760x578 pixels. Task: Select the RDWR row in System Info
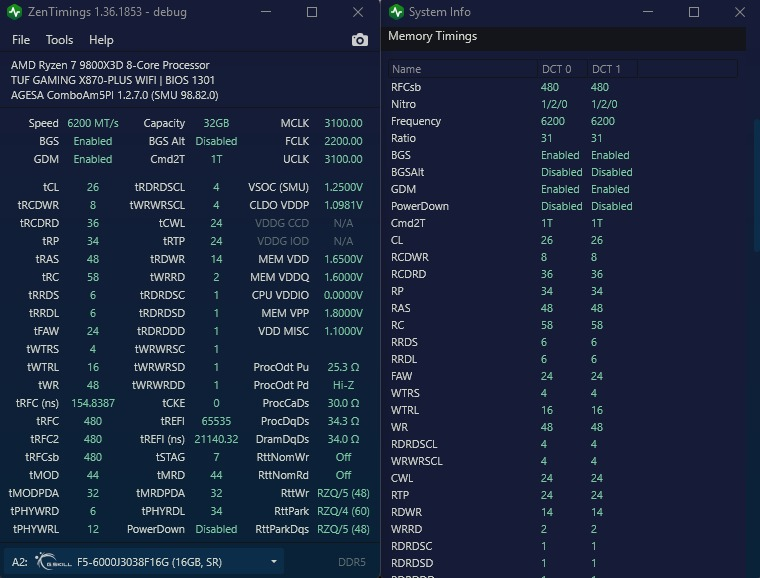coord(562,512)
